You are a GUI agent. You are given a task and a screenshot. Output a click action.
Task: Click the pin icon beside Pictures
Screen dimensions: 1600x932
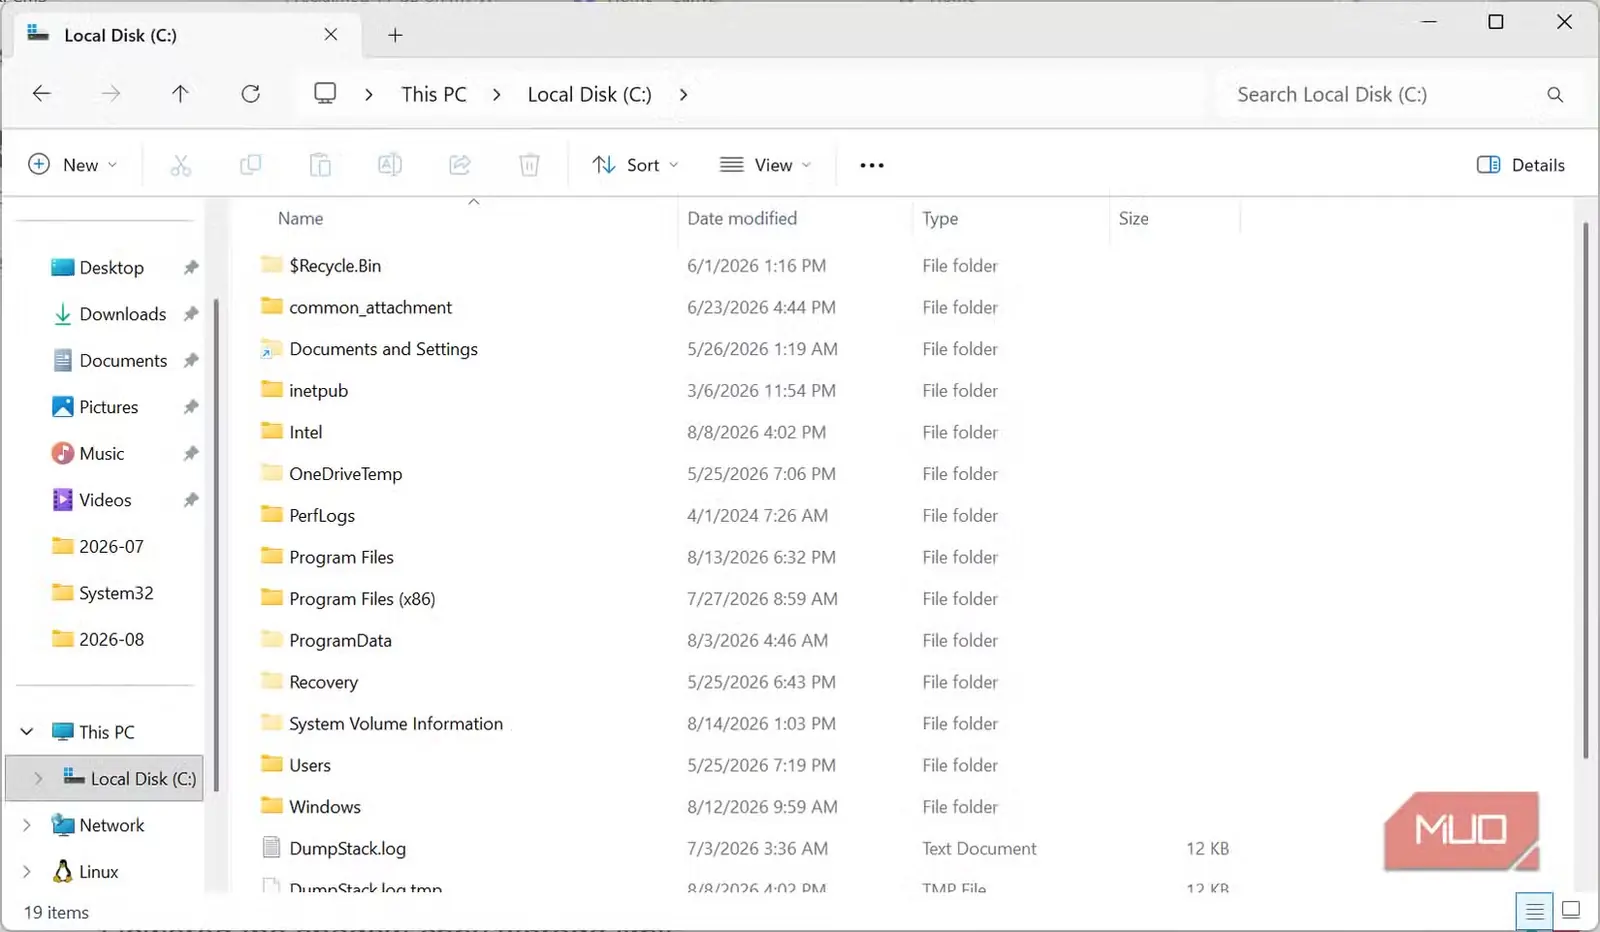[x=191, y=407]
